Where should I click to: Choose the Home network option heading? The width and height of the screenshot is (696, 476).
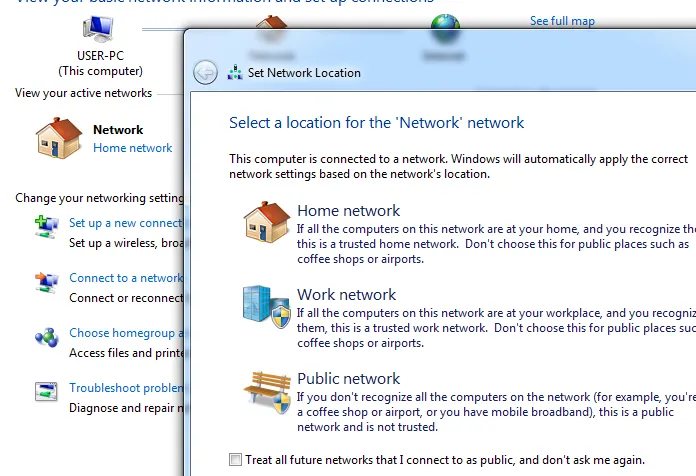[348, 210]
